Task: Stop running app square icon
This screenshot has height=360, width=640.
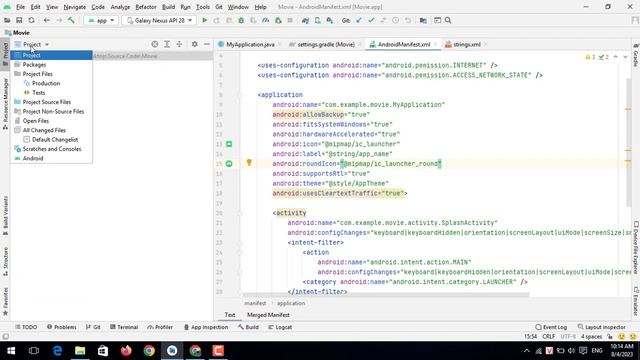Action: point(290,20)
